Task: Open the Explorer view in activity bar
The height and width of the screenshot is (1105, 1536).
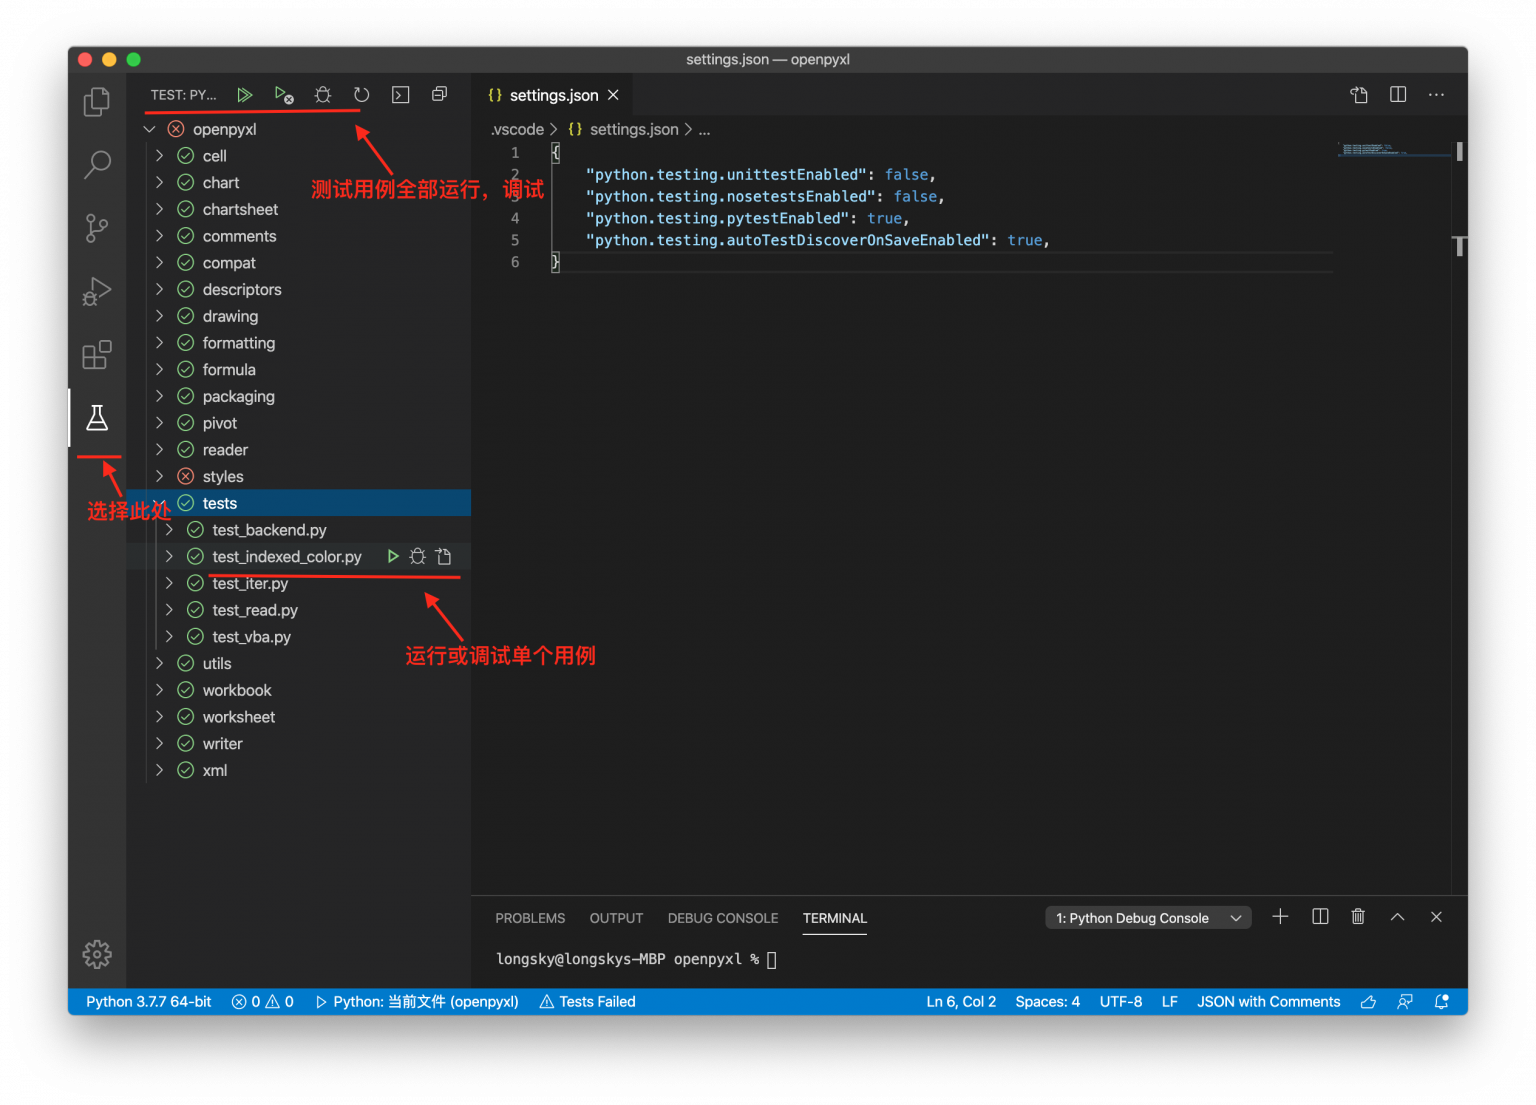Action: coord(97,102)
